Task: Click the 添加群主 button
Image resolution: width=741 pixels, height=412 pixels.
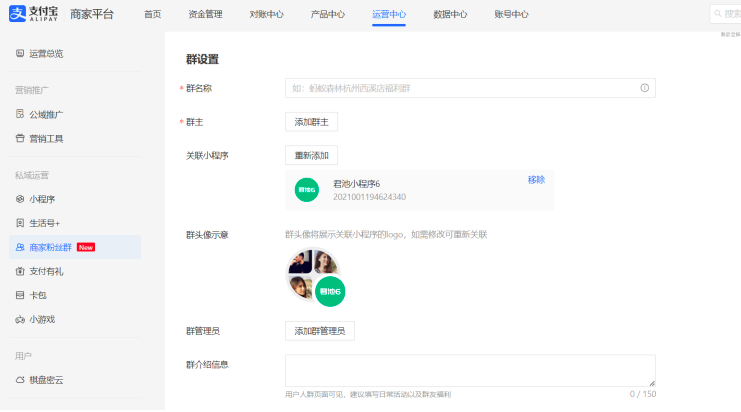Action: 311,122
